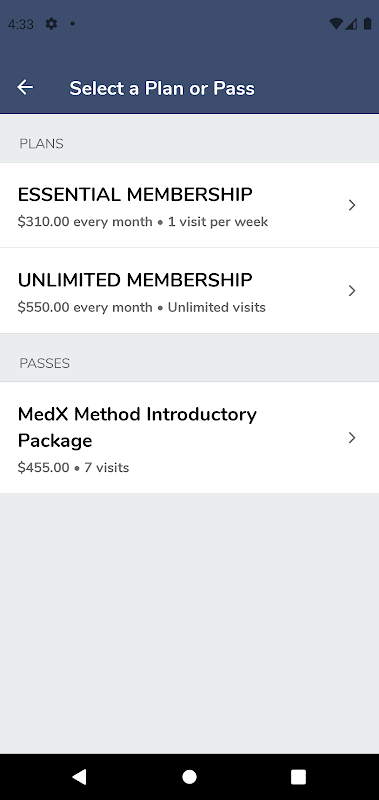Tap the back arrow in header

25,87
